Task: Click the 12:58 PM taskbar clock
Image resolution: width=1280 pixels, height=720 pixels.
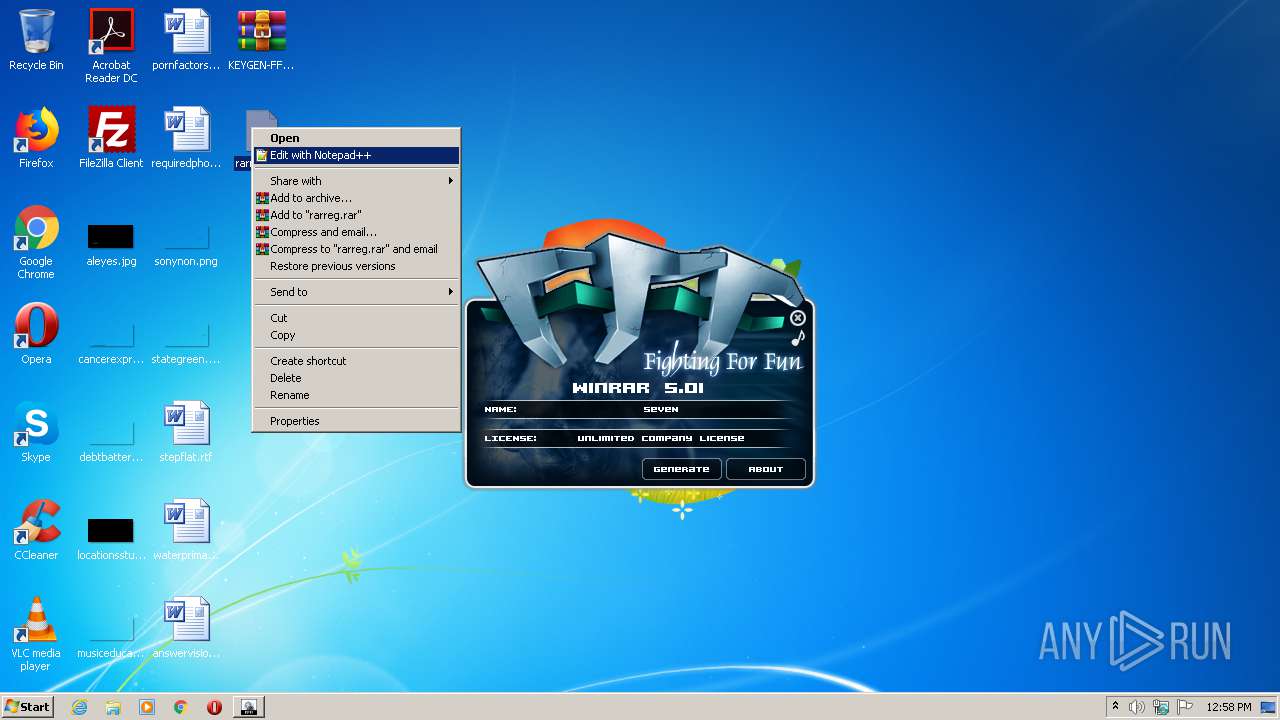Action: point(1229,707)
